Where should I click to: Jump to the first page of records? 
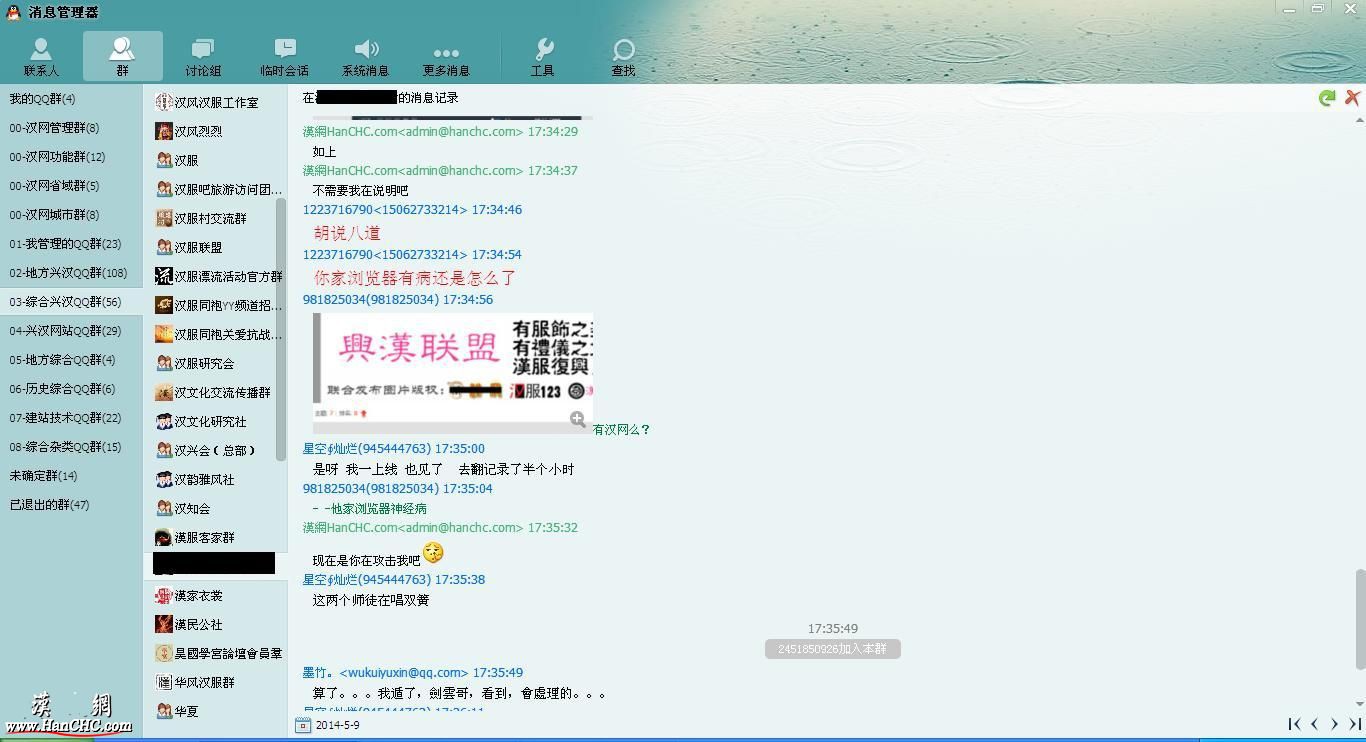click(1294, 724)
